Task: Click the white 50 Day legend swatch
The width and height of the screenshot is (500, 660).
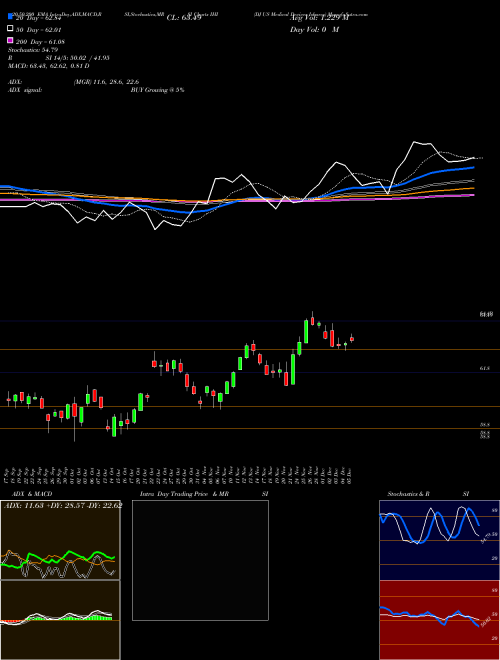Action: click(x=10, y=29)
